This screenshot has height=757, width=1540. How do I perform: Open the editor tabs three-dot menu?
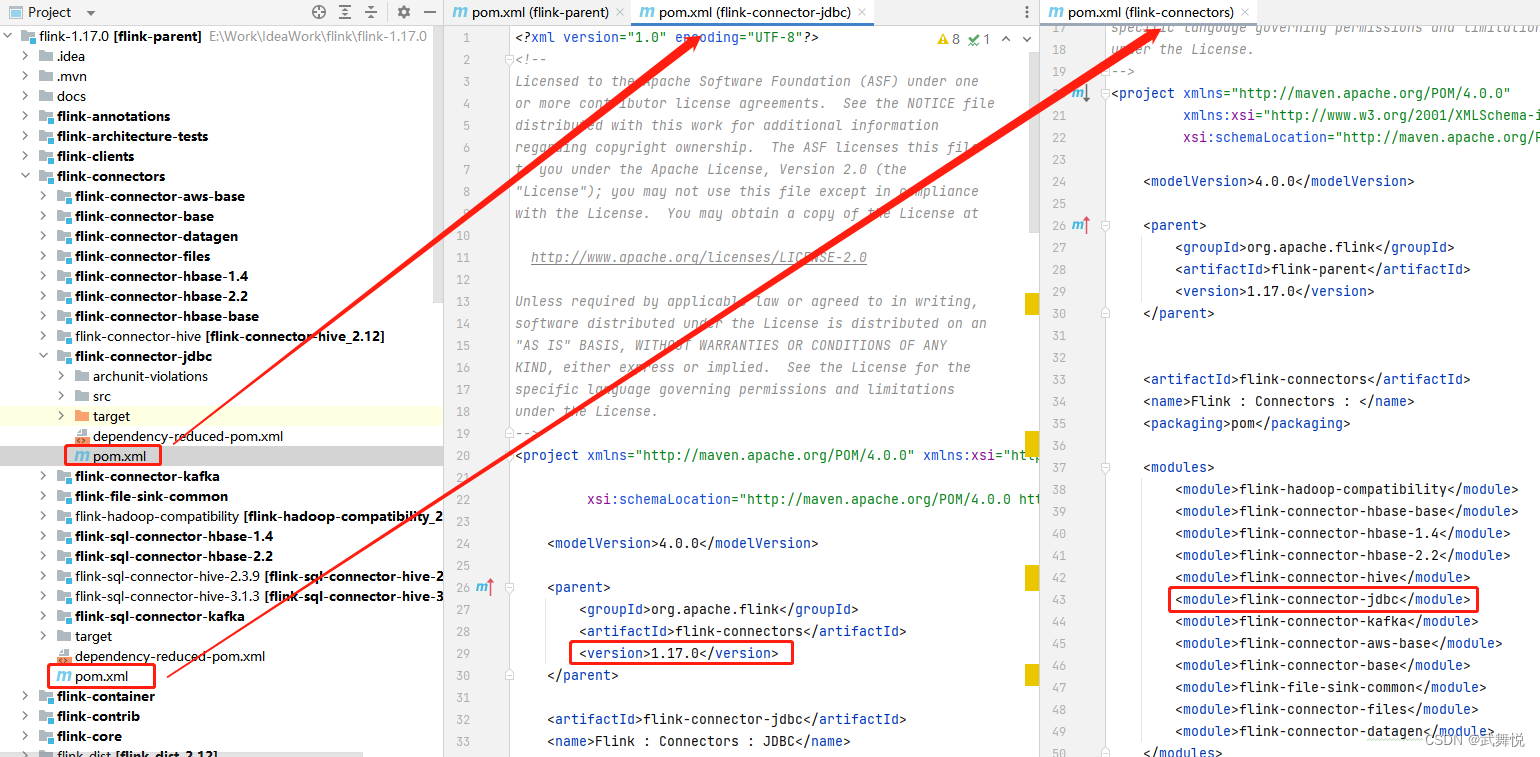click(1027, 12)
